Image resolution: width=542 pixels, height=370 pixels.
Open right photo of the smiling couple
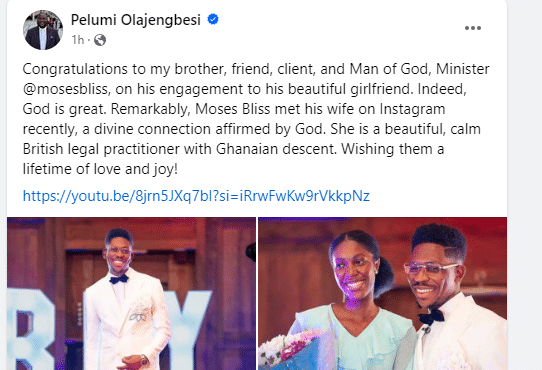[383, 294]
